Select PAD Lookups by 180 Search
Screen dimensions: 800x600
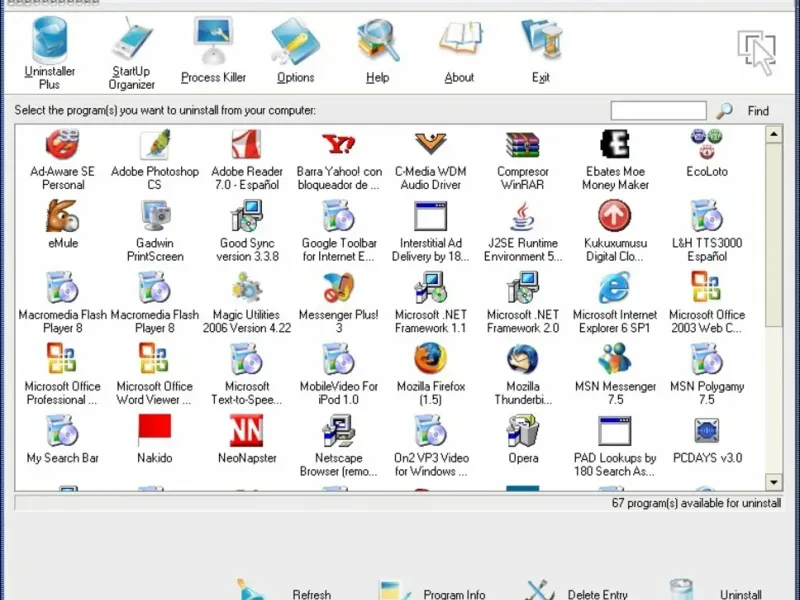(615, 446)
